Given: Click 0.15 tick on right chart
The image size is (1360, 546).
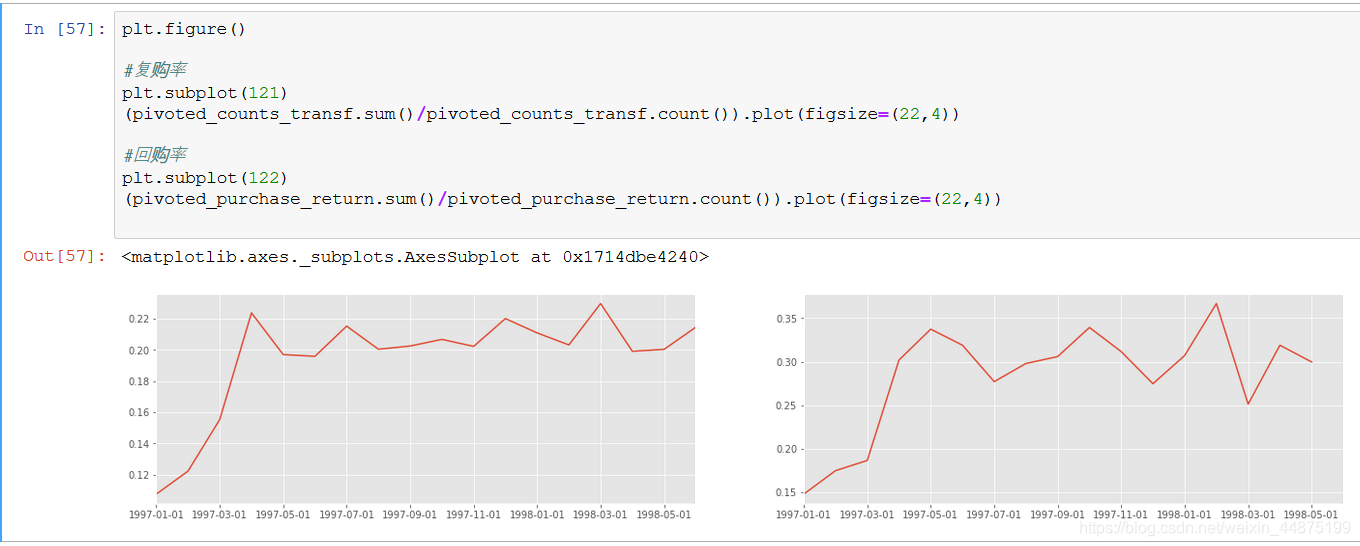Looking at the screenshot, I should coord(786,493).
